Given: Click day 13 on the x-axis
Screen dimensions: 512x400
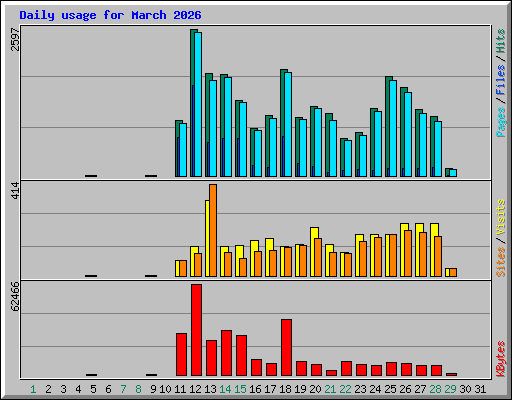Looking at the screenshot, I should (210, 389).
